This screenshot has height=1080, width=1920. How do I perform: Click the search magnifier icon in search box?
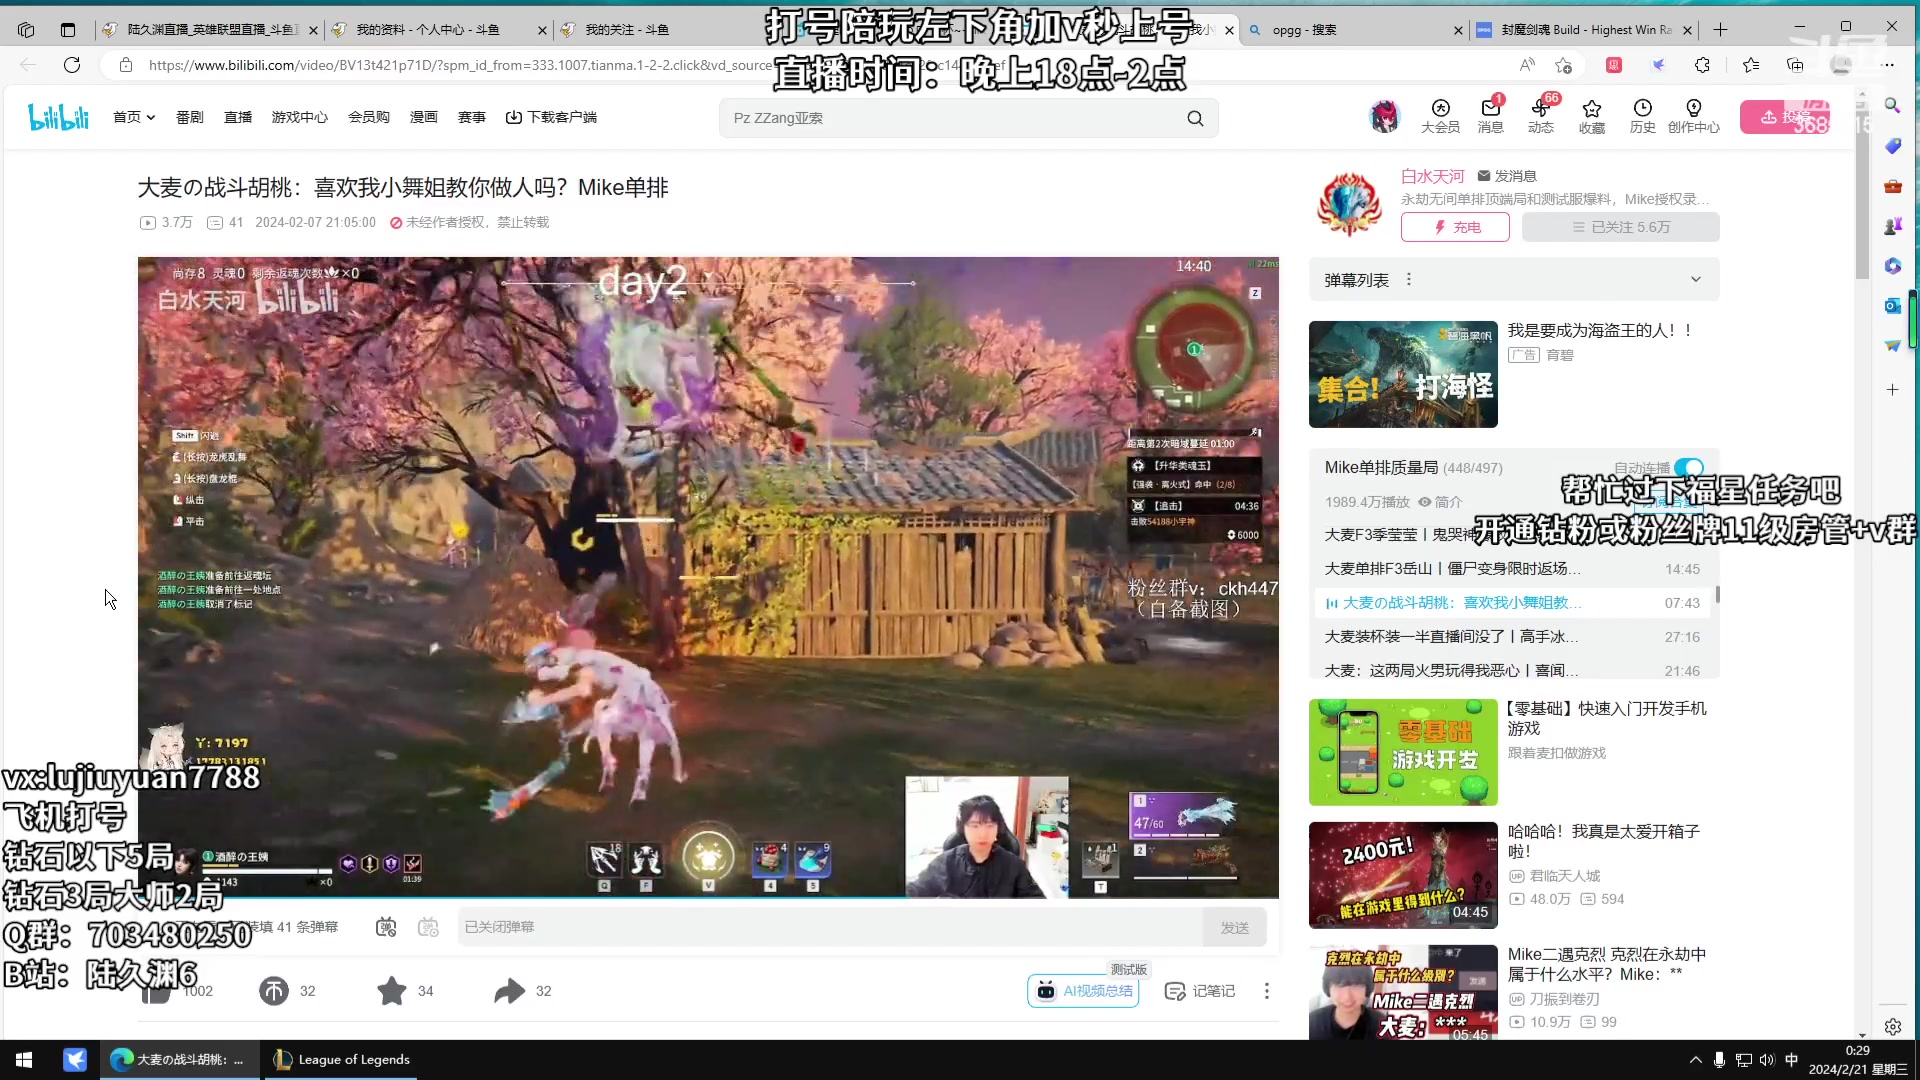coord(1195,118)
